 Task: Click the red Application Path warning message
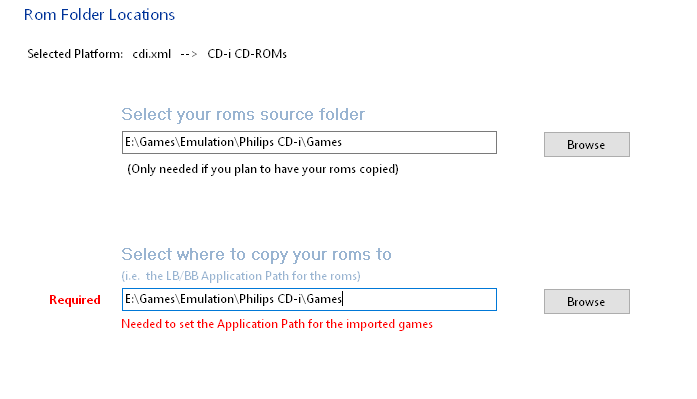tap(277, 324)
